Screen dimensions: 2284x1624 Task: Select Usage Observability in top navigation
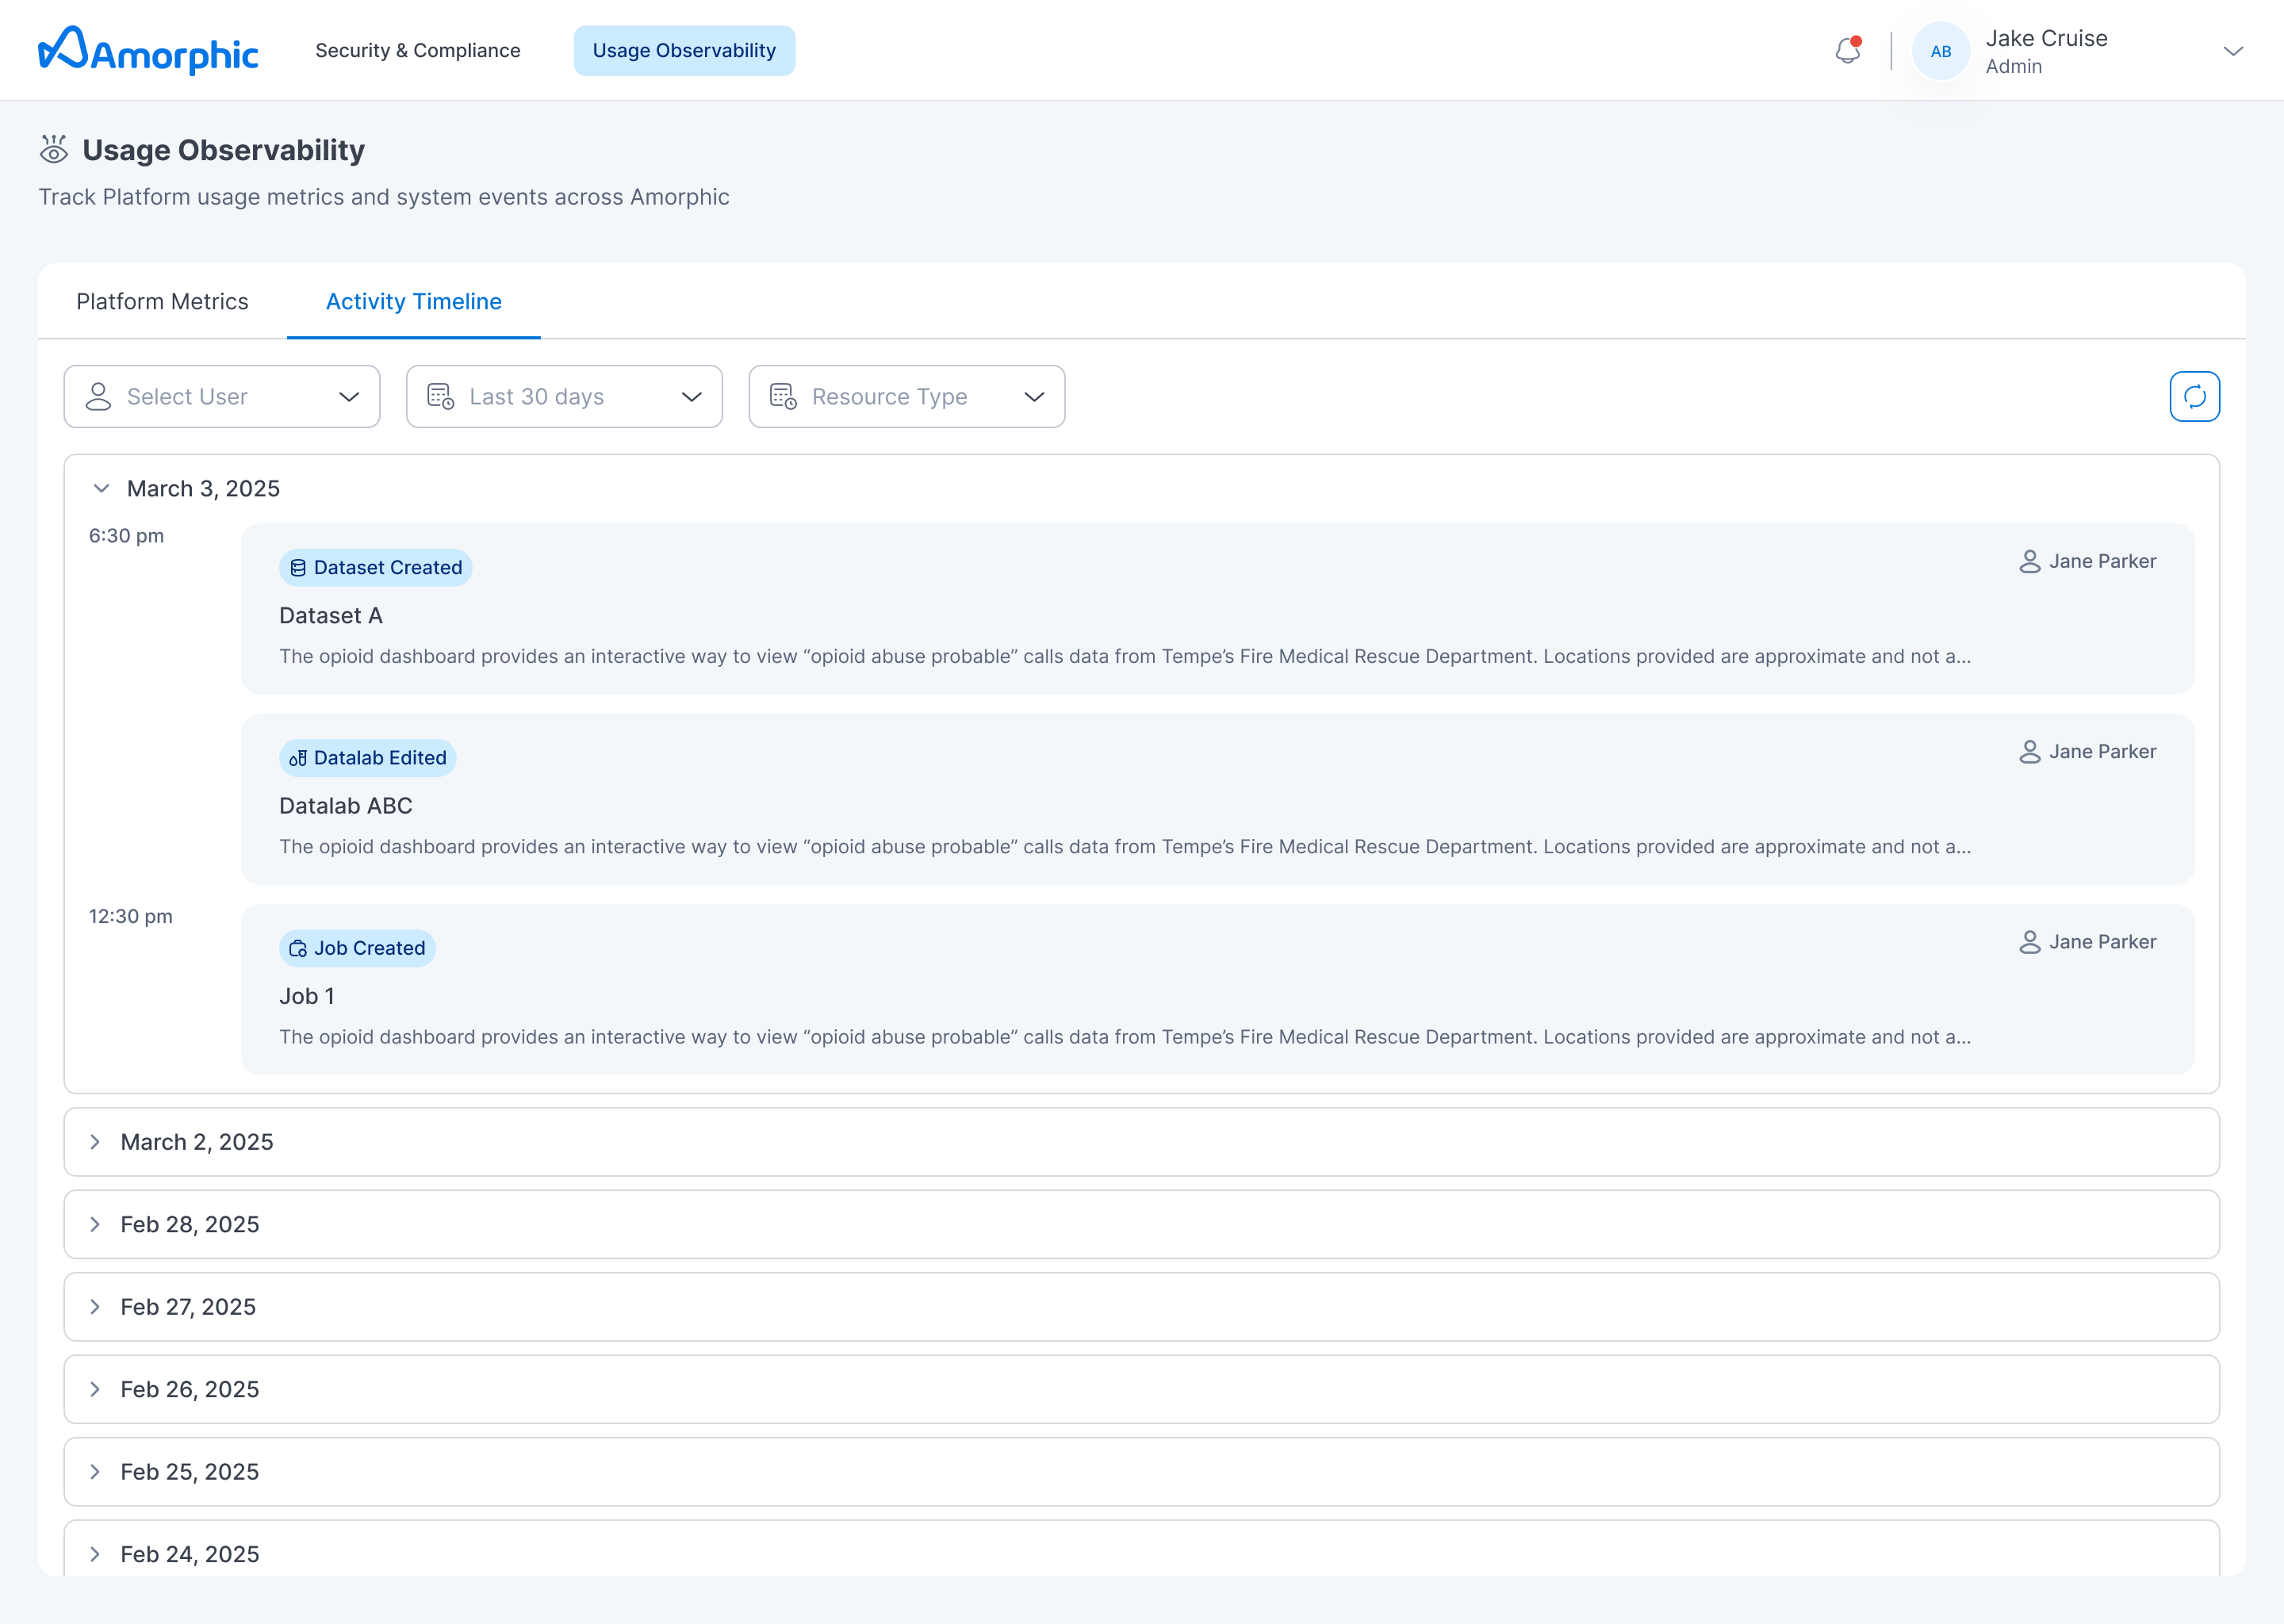[x=684, y=51]
